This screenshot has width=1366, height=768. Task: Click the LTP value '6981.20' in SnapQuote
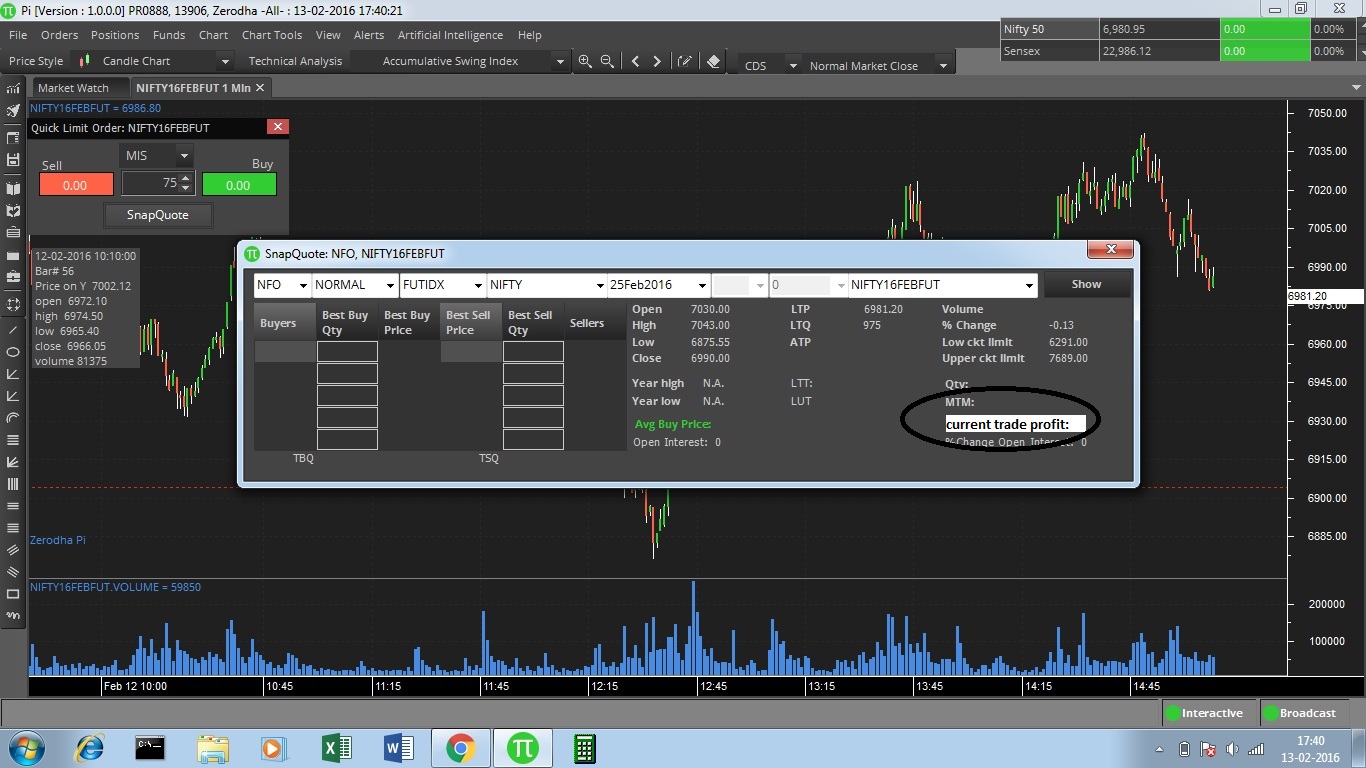(883, 310)
